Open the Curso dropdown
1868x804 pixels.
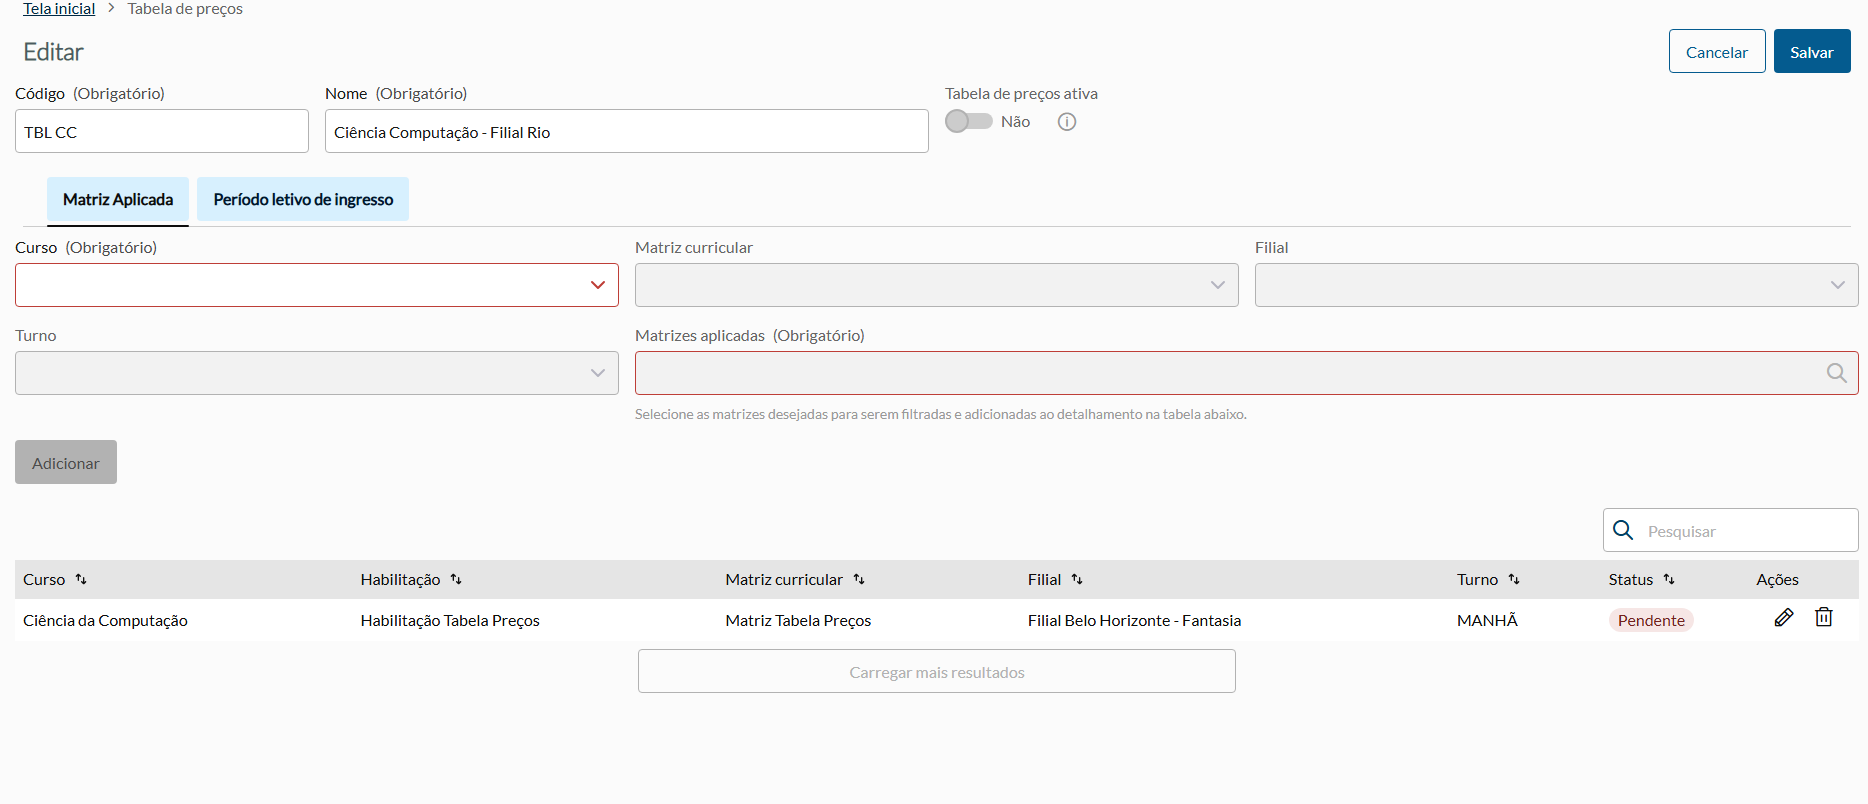[316, 285]
